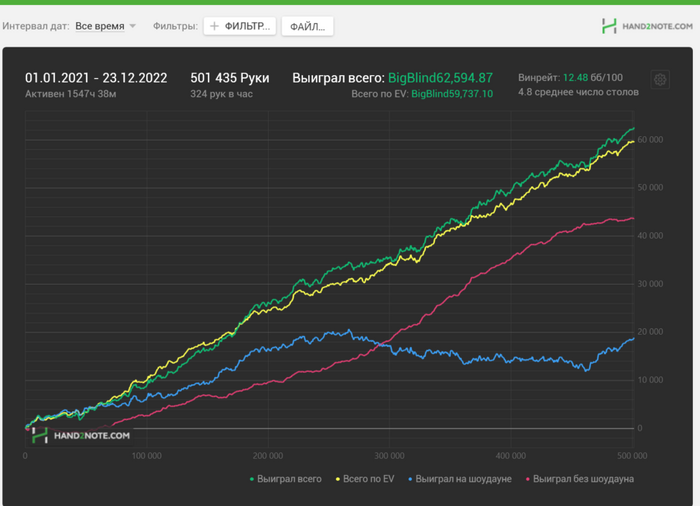Viewport: 700px width, 506px height.
Task: Click the yellow dot for Всего по EV
Action: pos(338,479)
